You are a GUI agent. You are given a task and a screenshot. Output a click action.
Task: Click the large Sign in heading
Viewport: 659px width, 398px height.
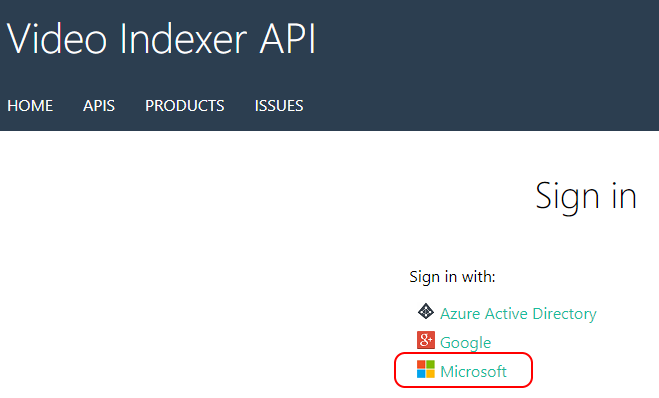[x=586, y=197]
